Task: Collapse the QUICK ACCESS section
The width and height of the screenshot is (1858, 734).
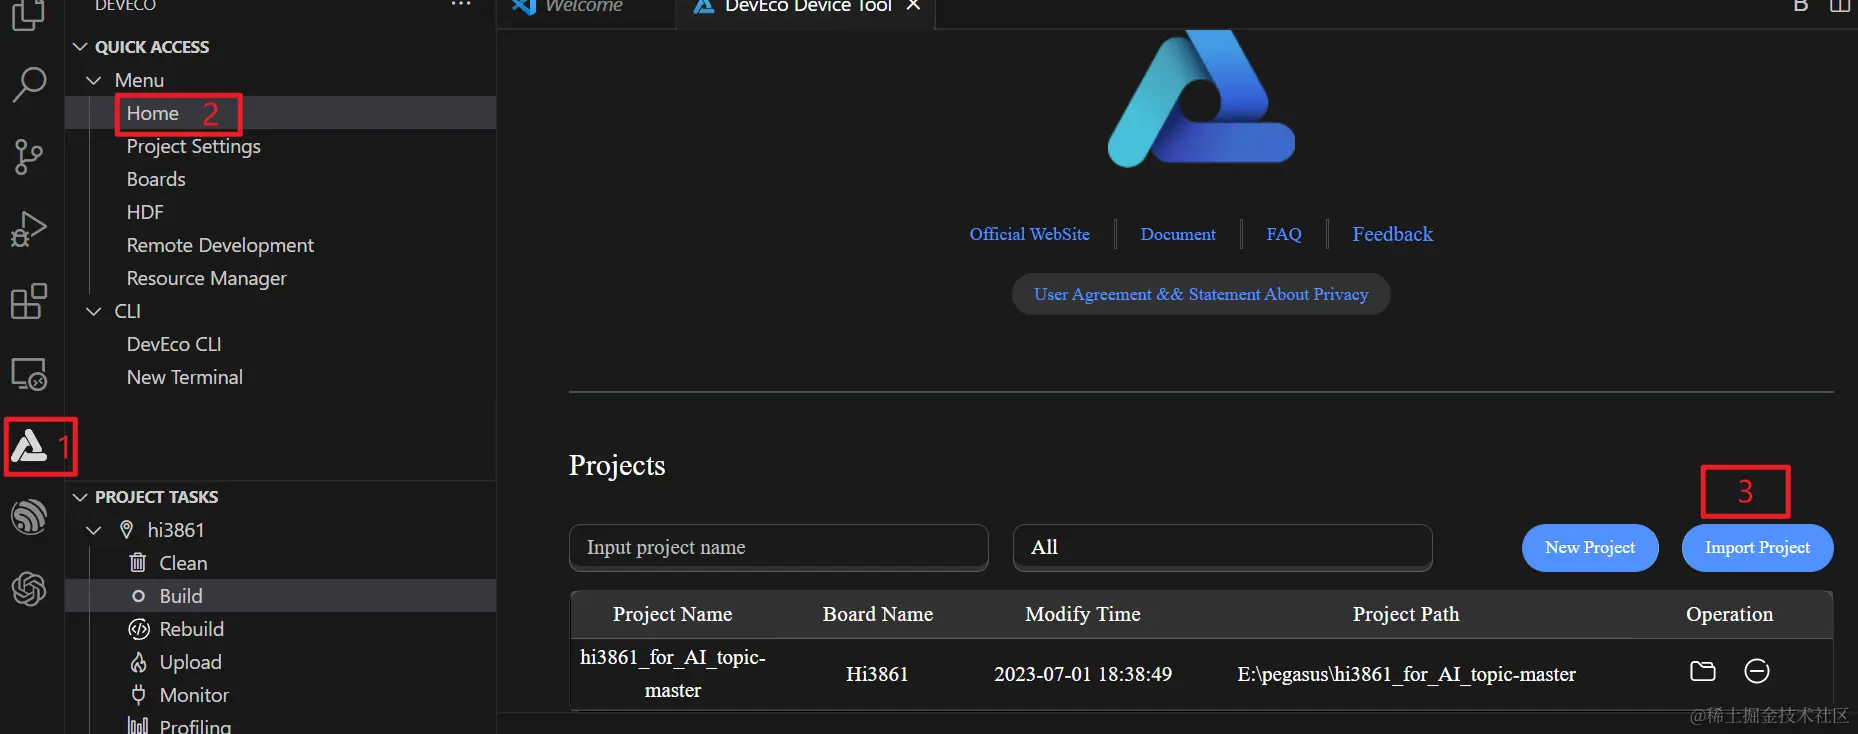Action: [80, 47]
